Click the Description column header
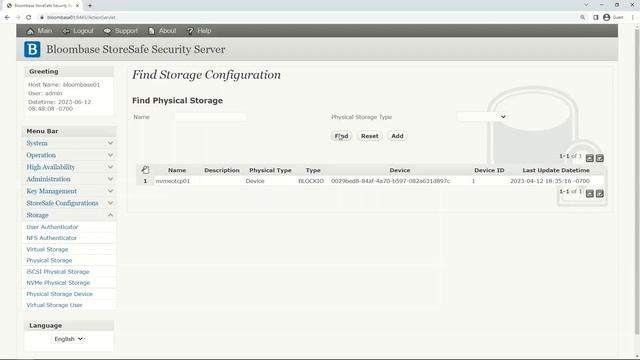640x360 pixels. [x=222, y=170]
